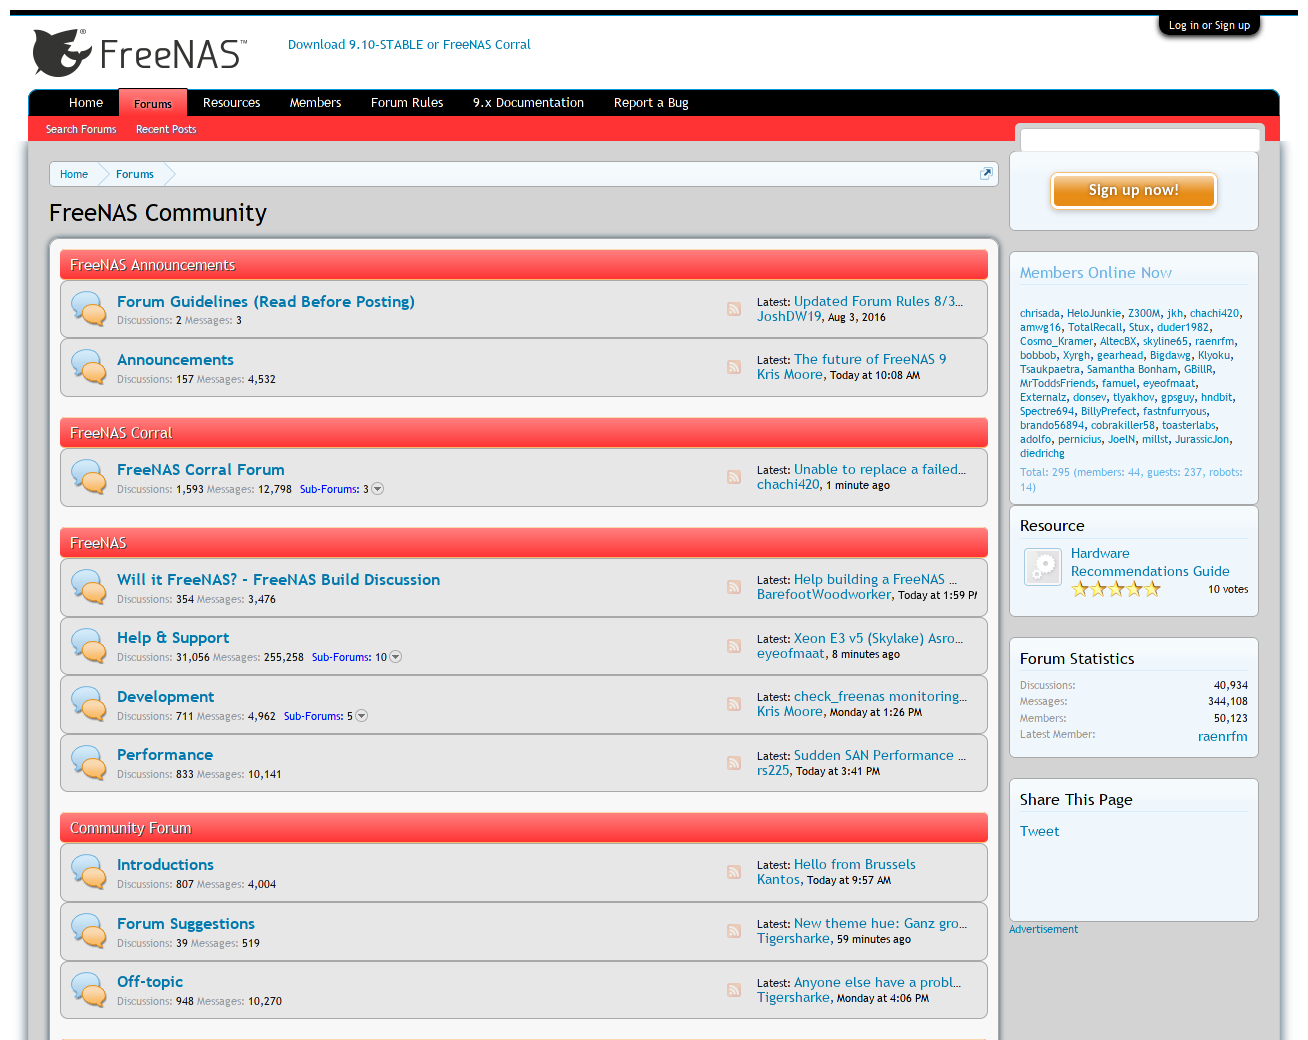
Task: Click the Tweet share link
Action: coord(1039,831)
